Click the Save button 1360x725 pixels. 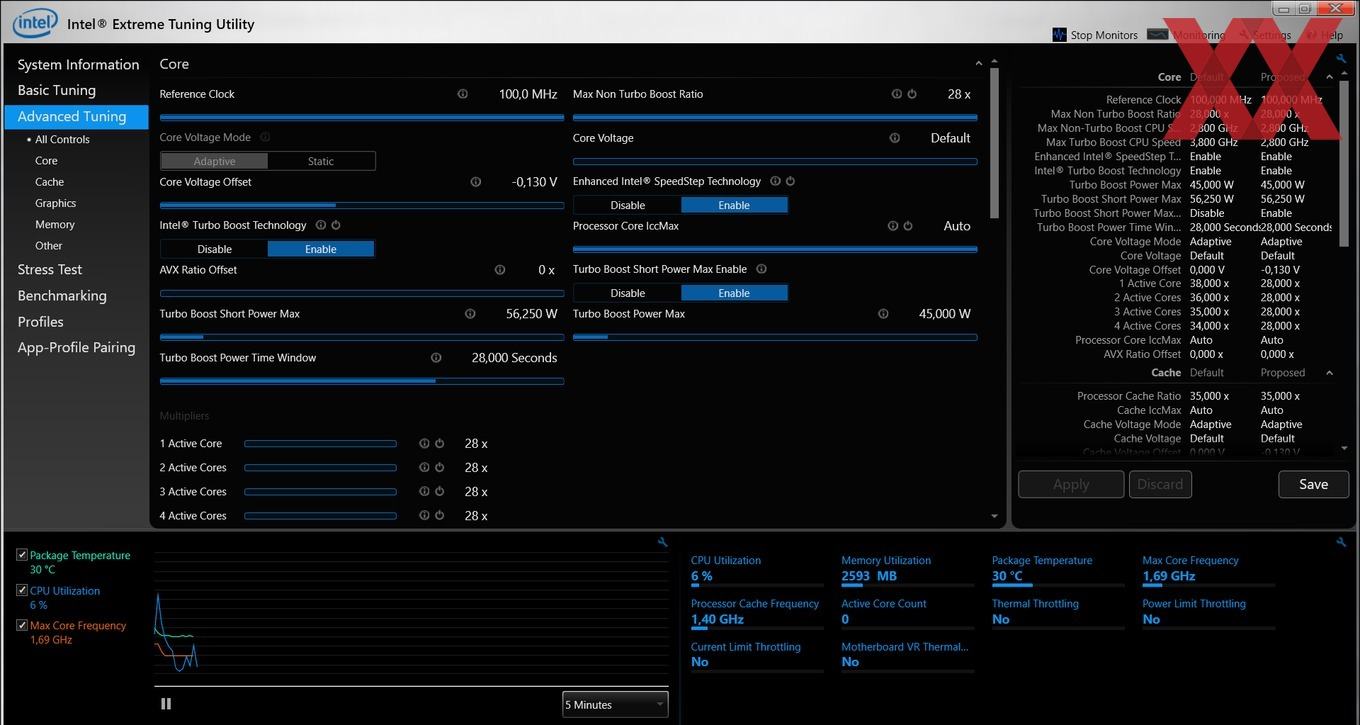pos(1313,484)
